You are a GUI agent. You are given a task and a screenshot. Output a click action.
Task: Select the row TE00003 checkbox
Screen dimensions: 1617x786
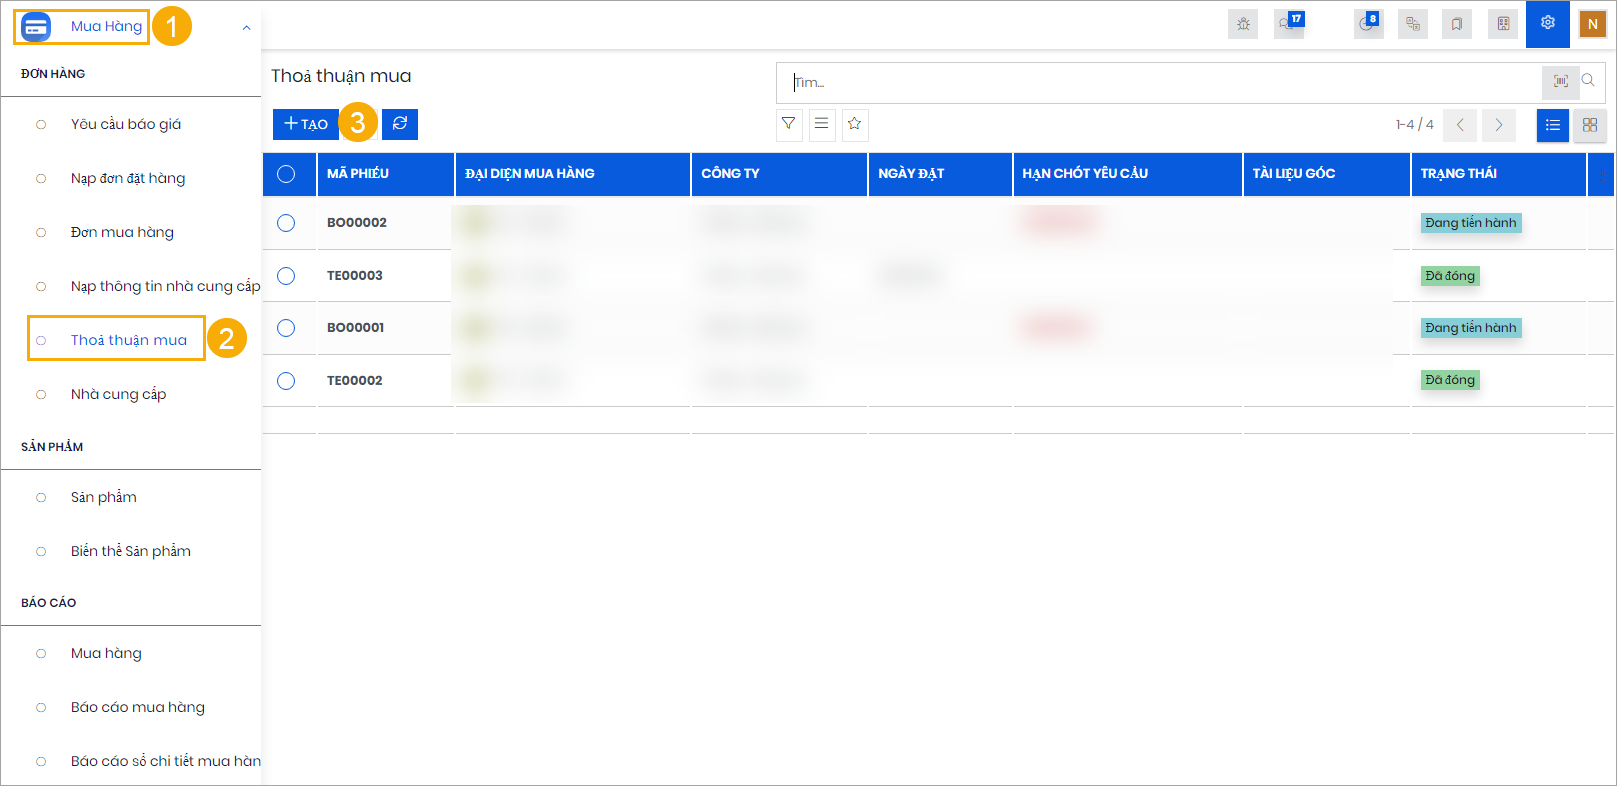(x=286, y=276)
